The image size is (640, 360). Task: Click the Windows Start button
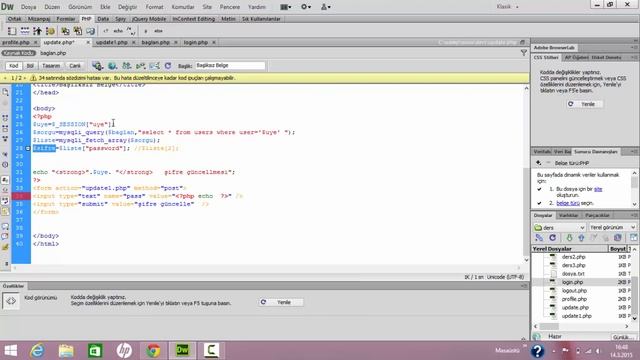pyautogui.click(x=11, y=351)
